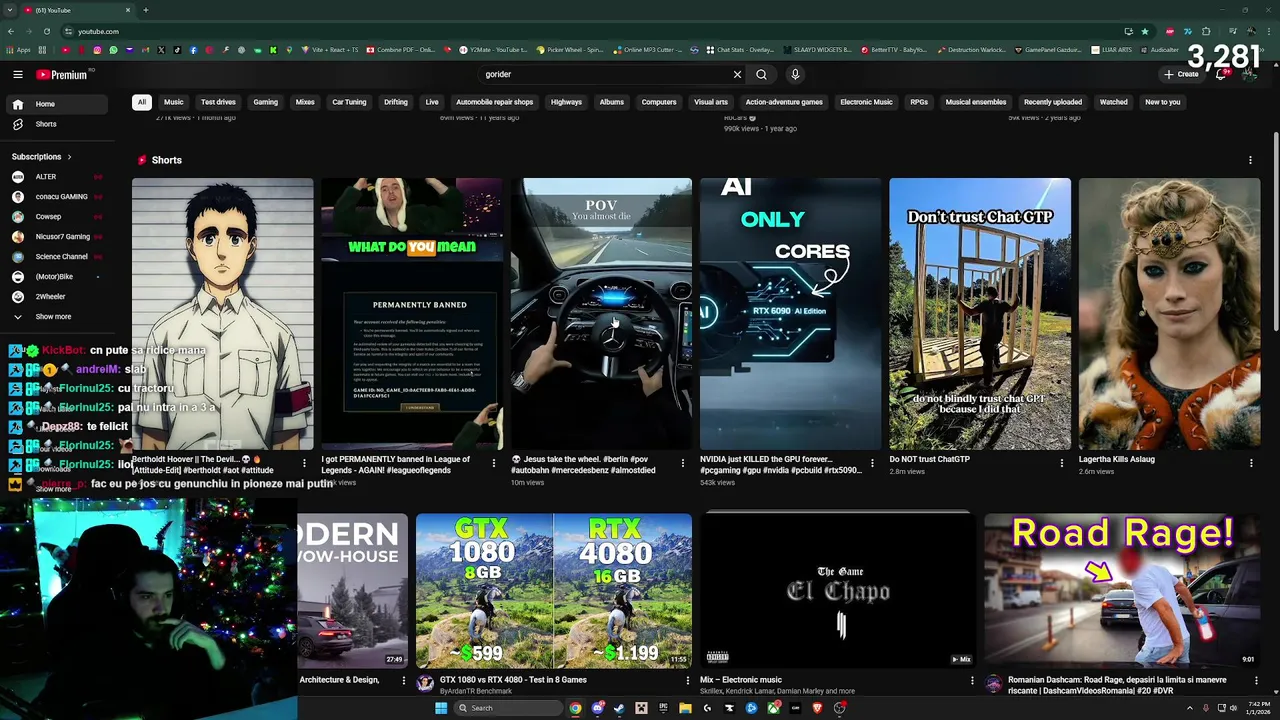
Task: Expand the Subscriptions section arrow
Action: 69,157
